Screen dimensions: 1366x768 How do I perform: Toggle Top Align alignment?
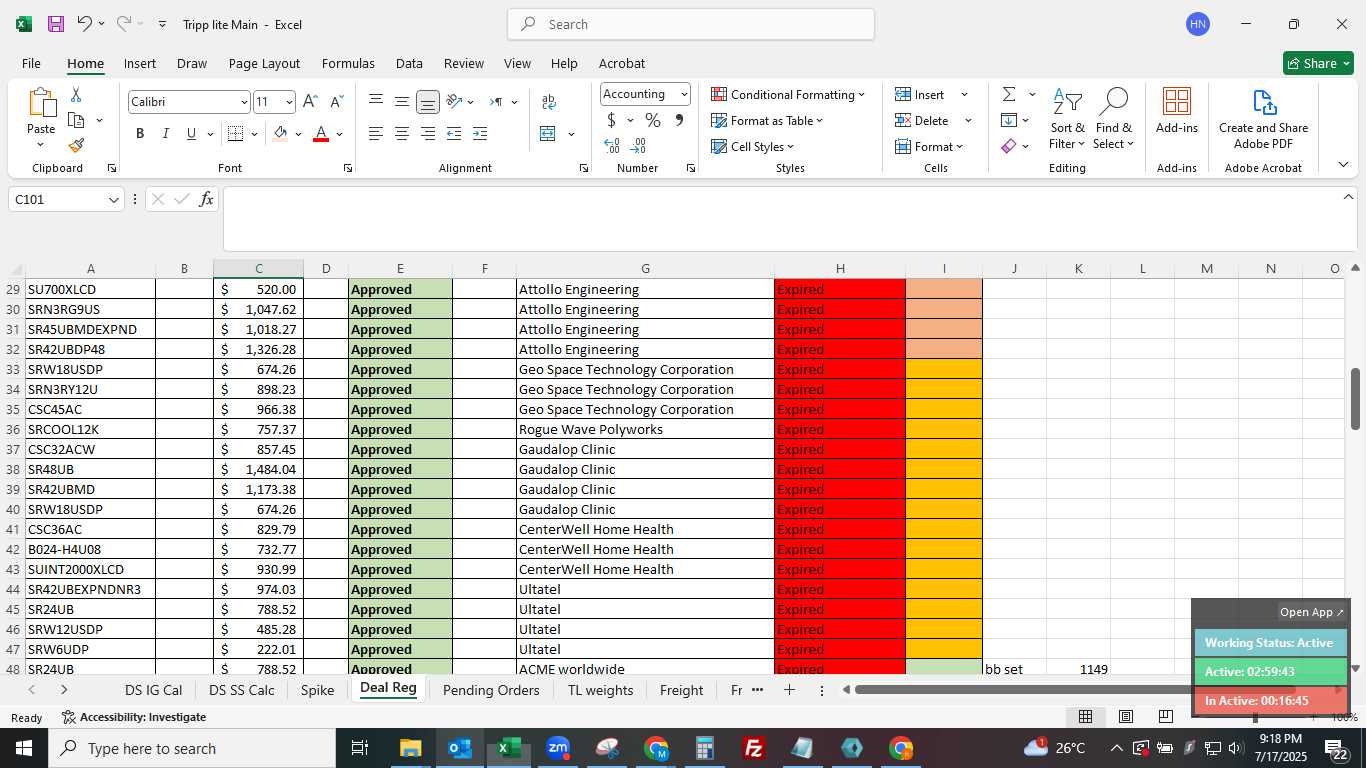click(x=376, y=102)
